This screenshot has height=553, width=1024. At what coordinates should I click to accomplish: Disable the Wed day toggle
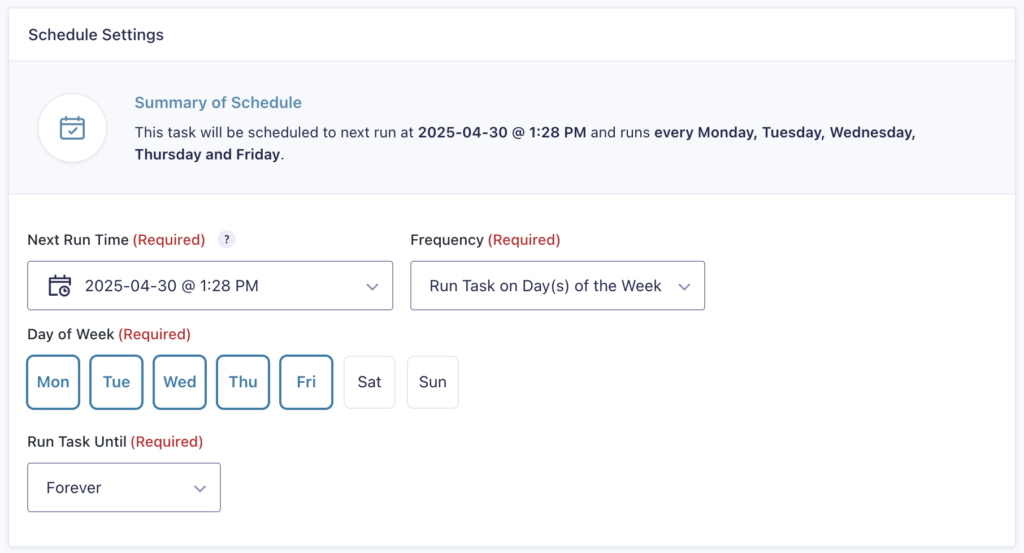(x=180, y=382)
